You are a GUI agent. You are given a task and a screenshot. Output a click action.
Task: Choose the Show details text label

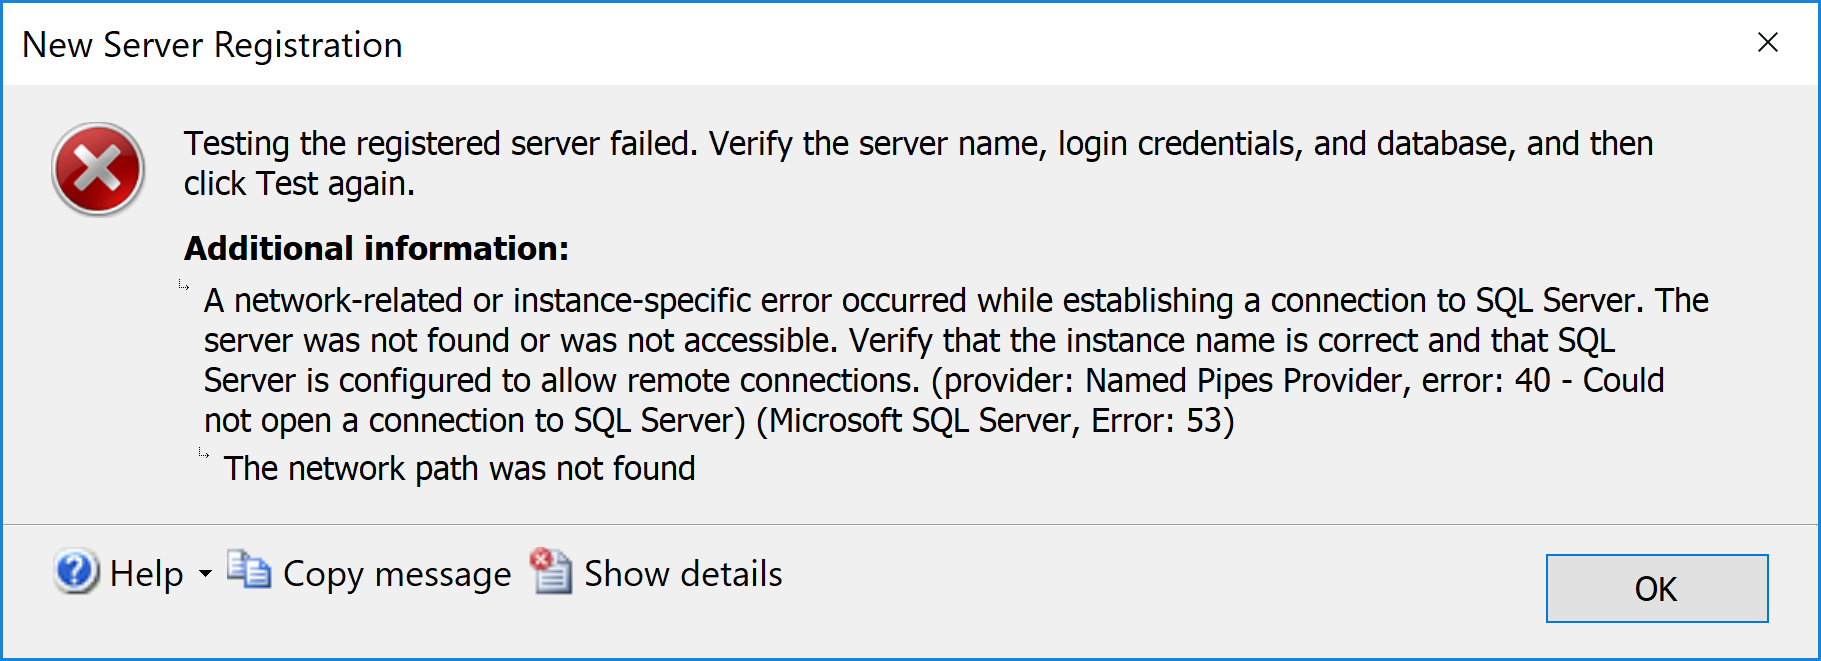(x=683, y=574)
